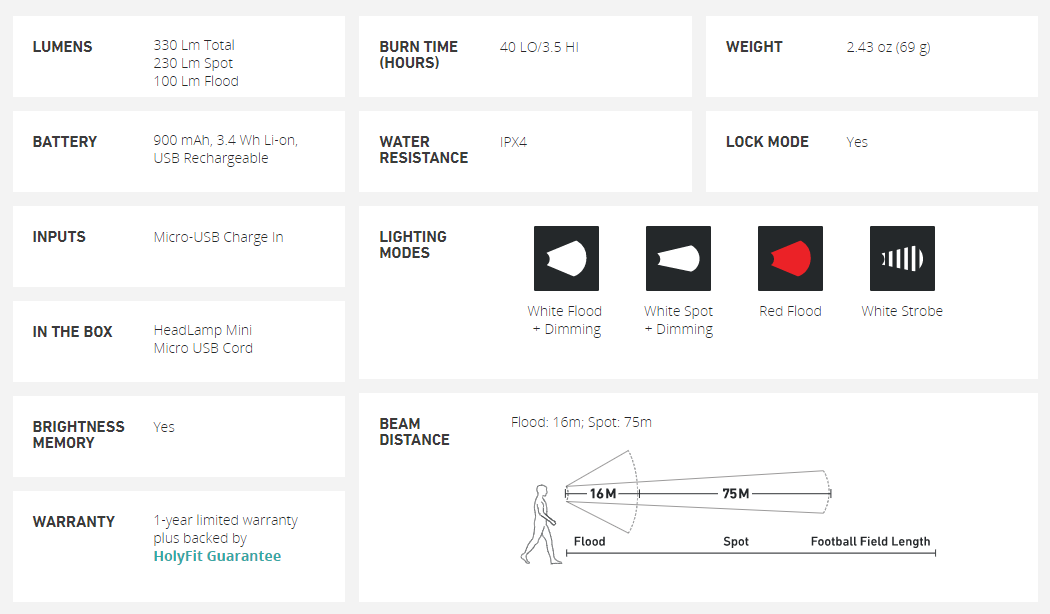Click the 75M spot distance marker
The width and height of the screenshot is (1050, 614).
735,493
